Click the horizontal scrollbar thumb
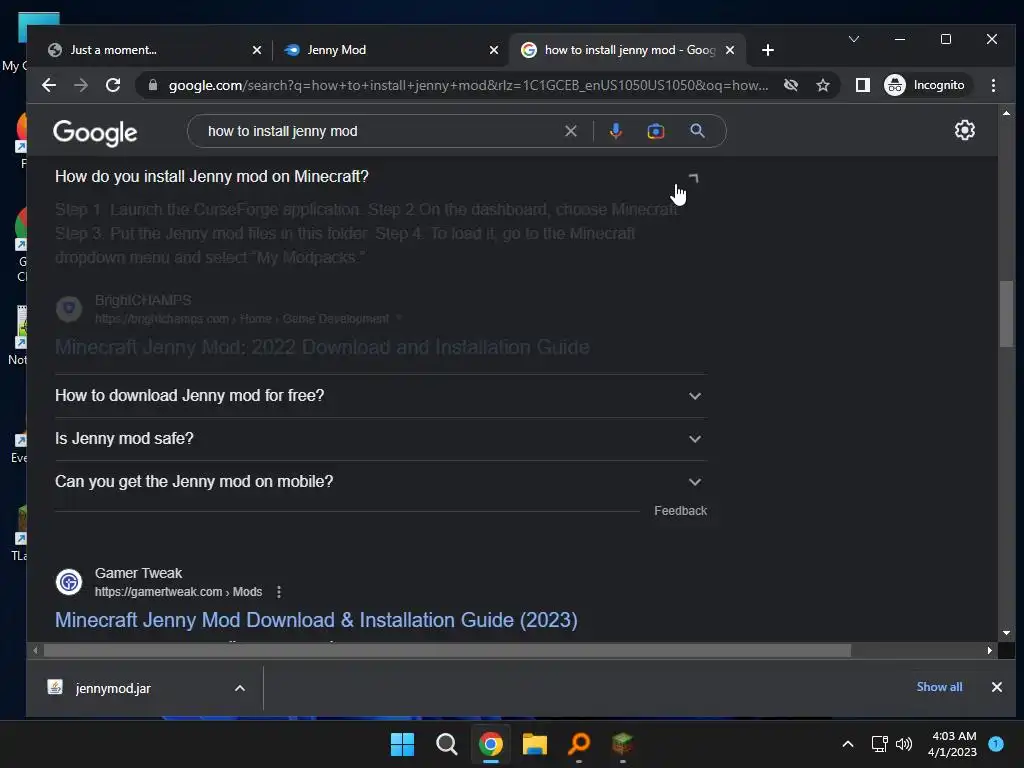Screen dimensions: 1024x768 click(x=447, y=650)
